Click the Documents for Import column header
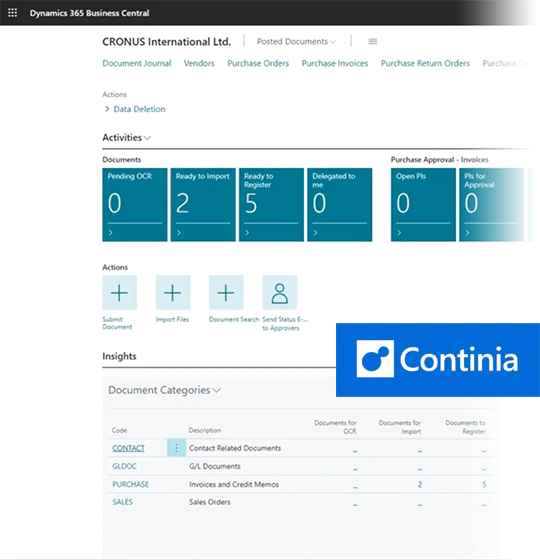This screenshot has width=540, height=560. [x=400, y=427]
